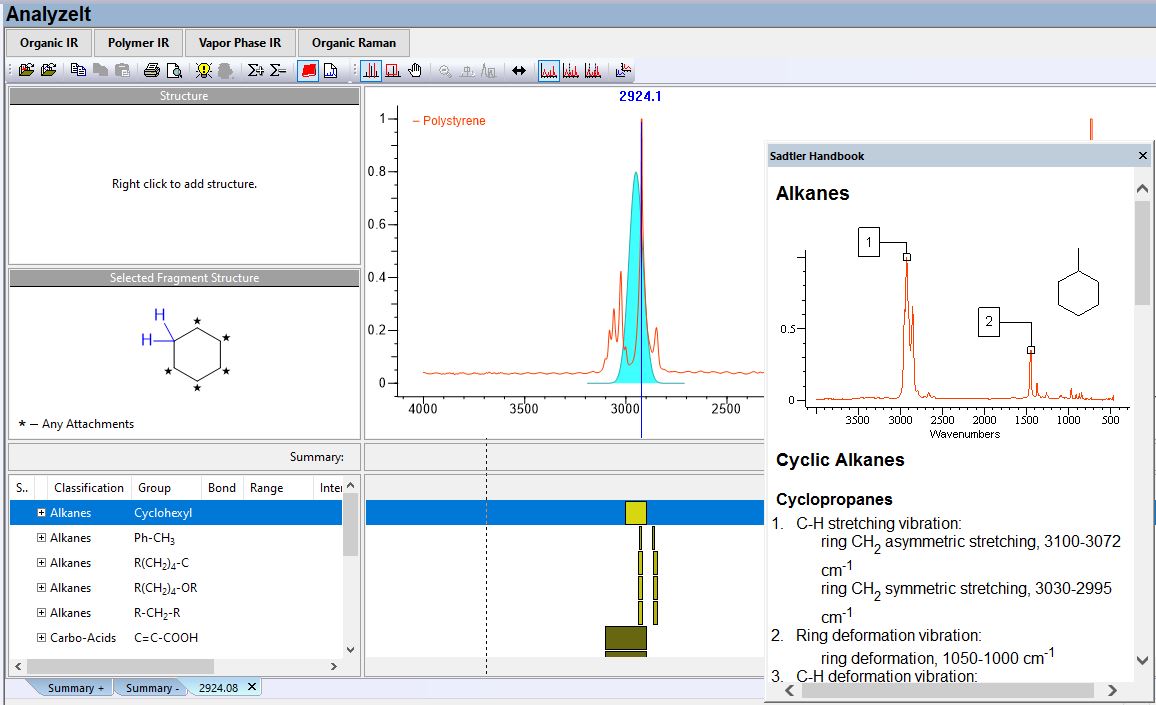Click the double-headed horizontal arrow icon
This screenshot has height=705, width=1156.
coord(519,71)
